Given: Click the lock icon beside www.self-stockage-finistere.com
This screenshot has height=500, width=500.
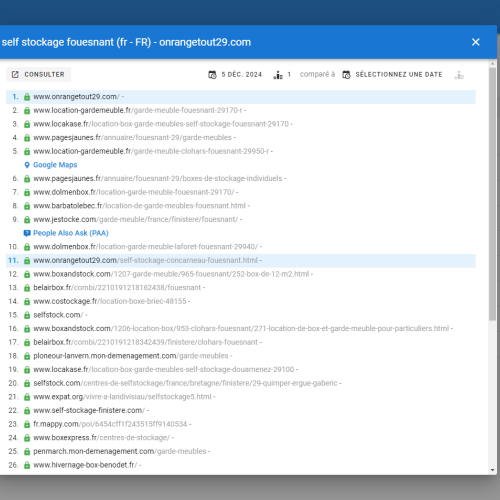Looking at the screenshot, I should [x=27, y=411].
